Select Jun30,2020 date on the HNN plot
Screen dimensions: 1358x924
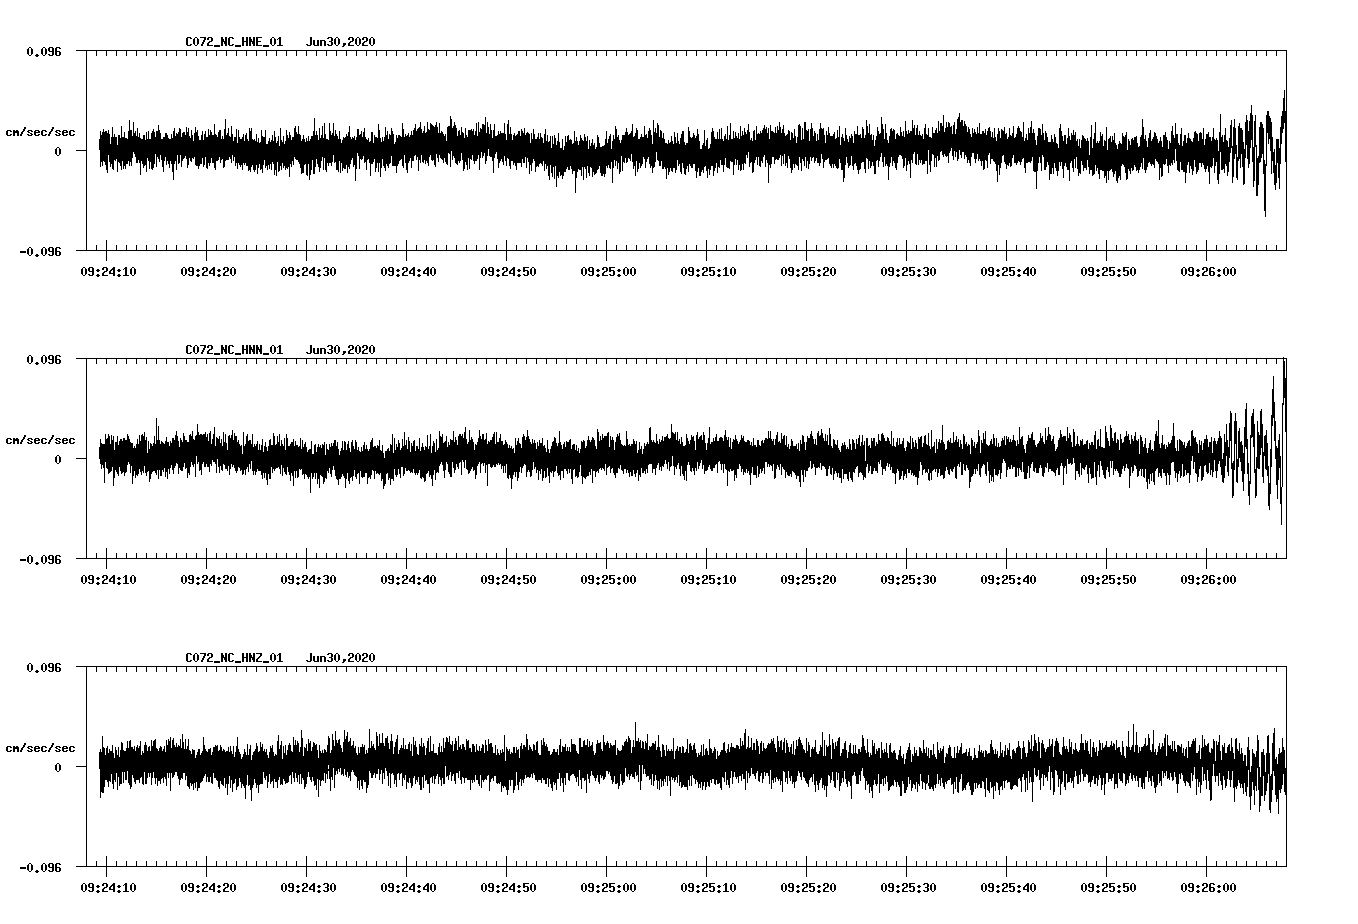click(341, 350)
